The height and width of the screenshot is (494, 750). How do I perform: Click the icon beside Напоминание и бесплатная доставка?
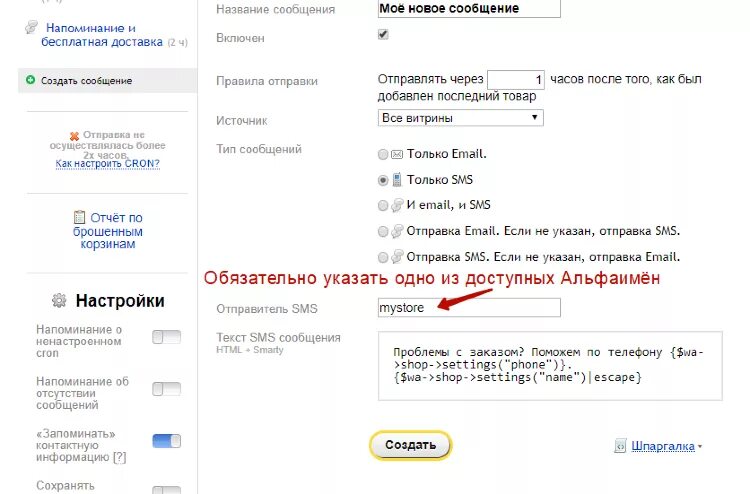(32, 27)
